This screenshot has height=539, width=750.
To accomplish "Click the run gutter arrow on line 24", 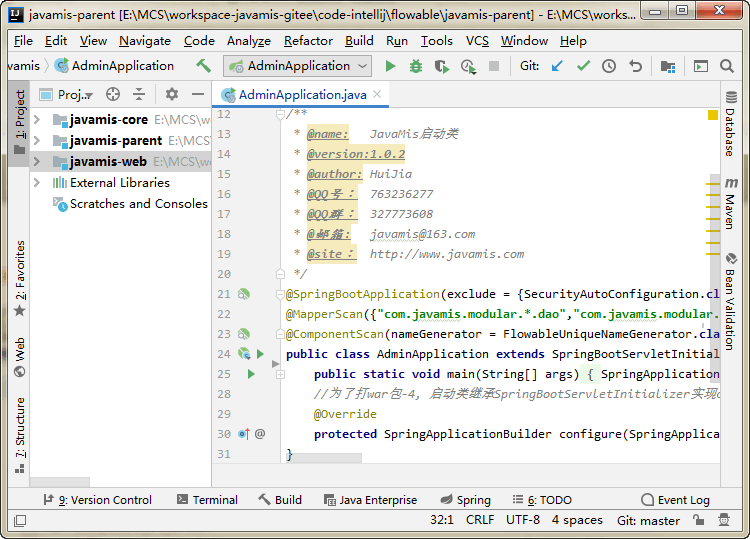I will (260, 354).
